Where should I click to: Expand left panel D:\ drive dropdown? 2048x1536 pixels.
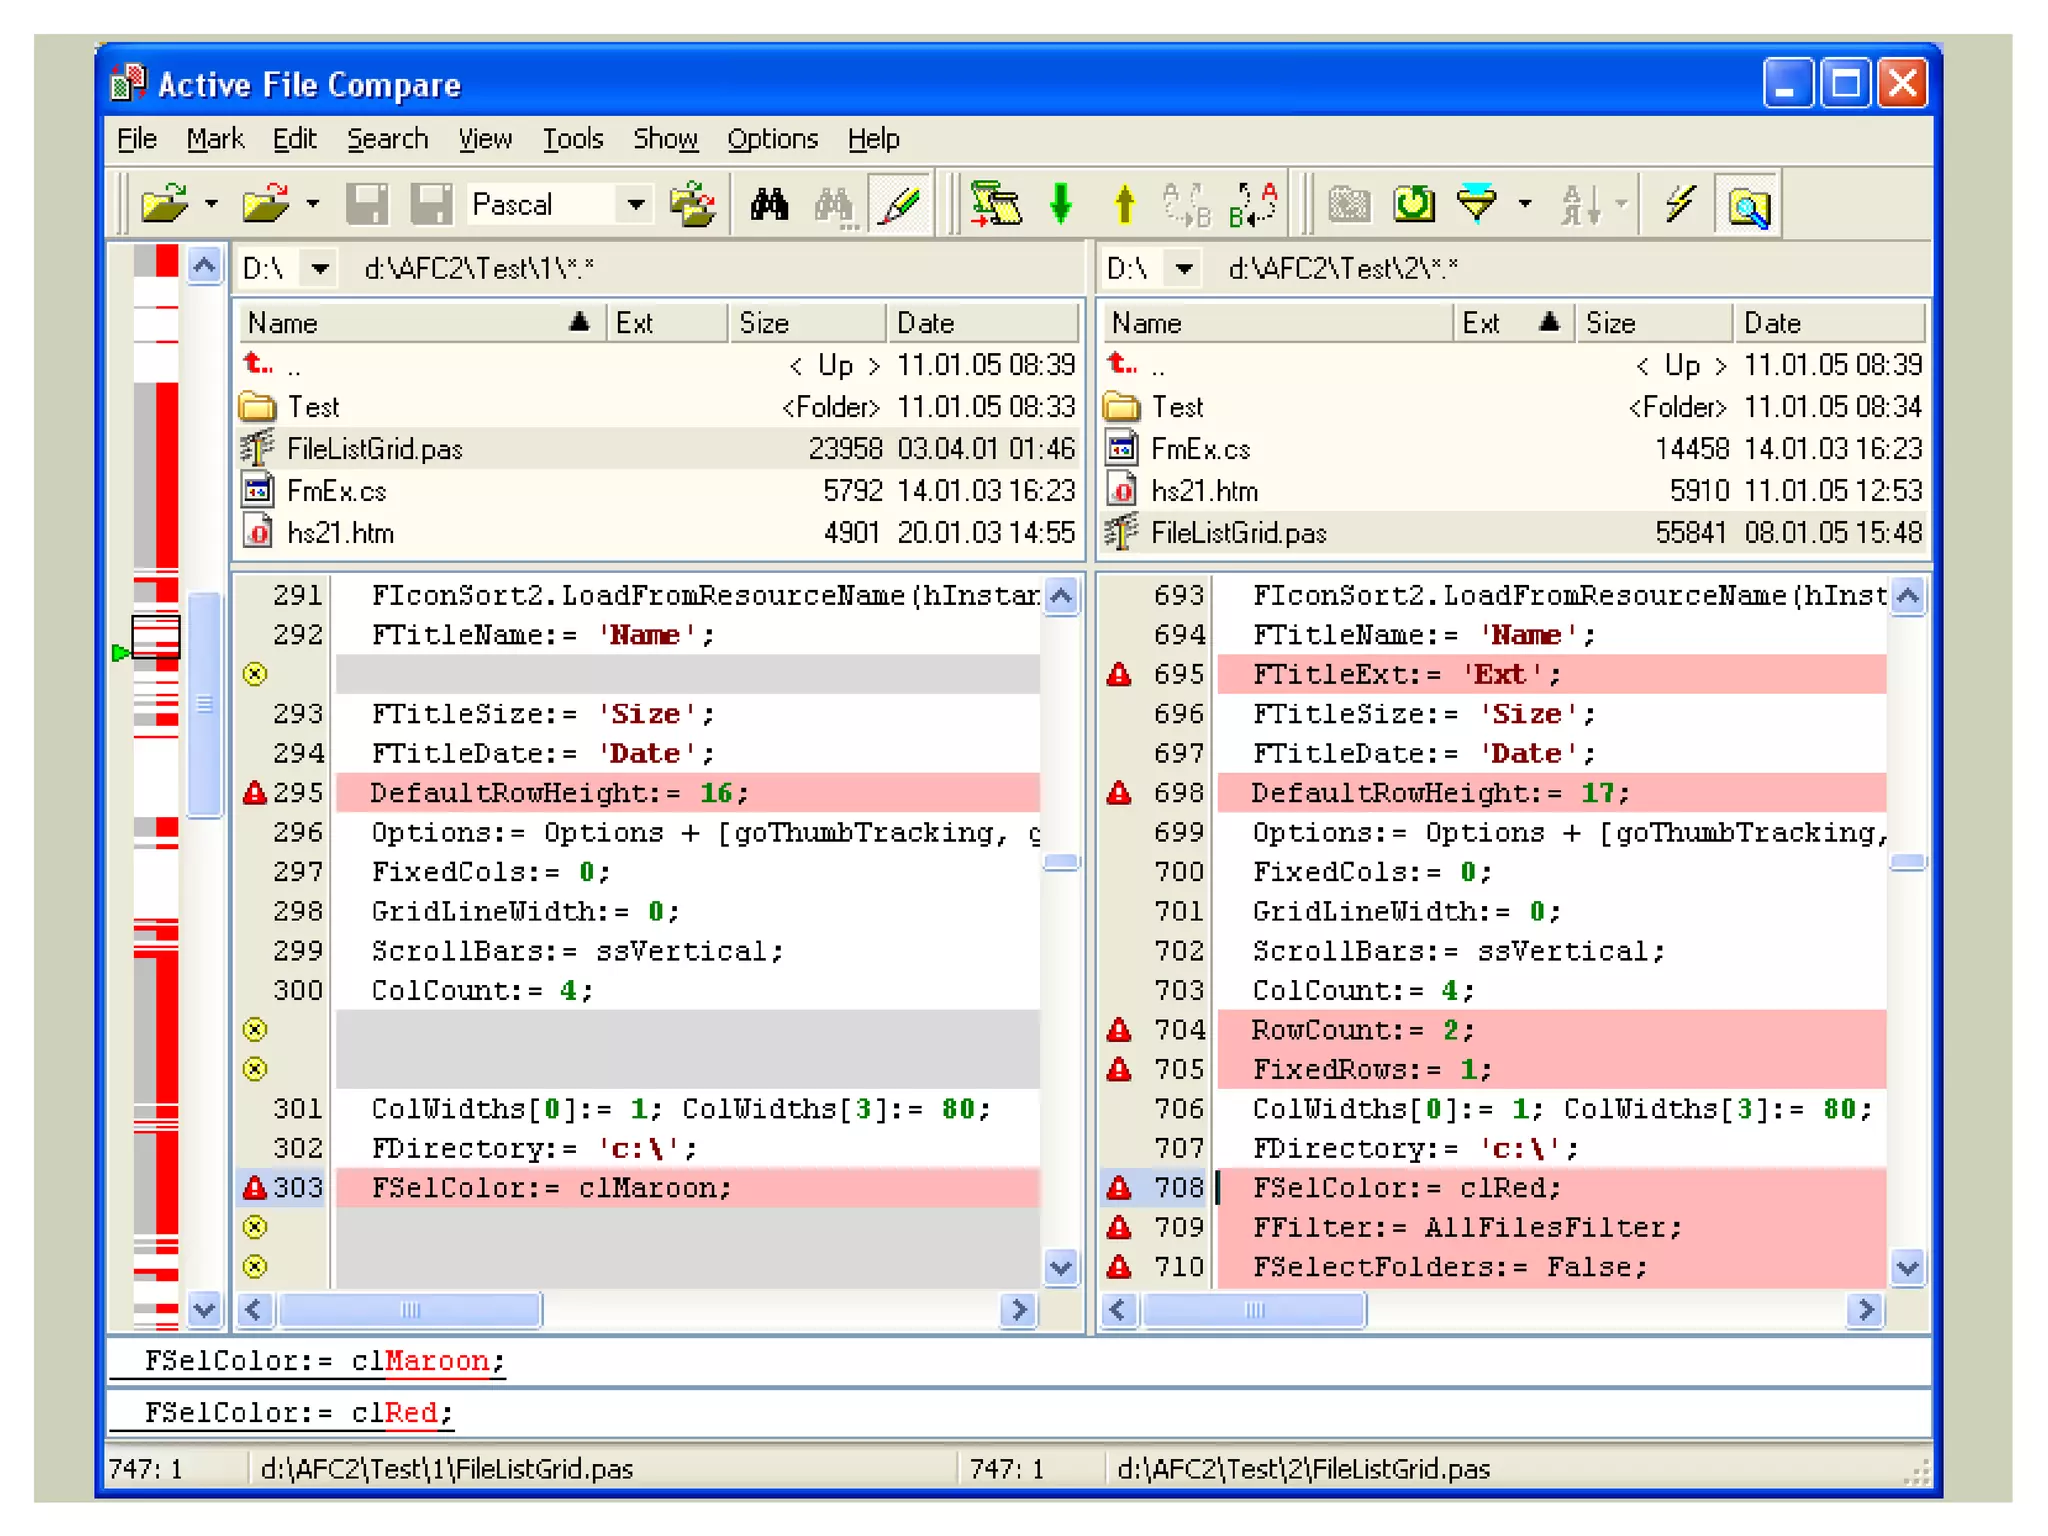coord(320,268)
